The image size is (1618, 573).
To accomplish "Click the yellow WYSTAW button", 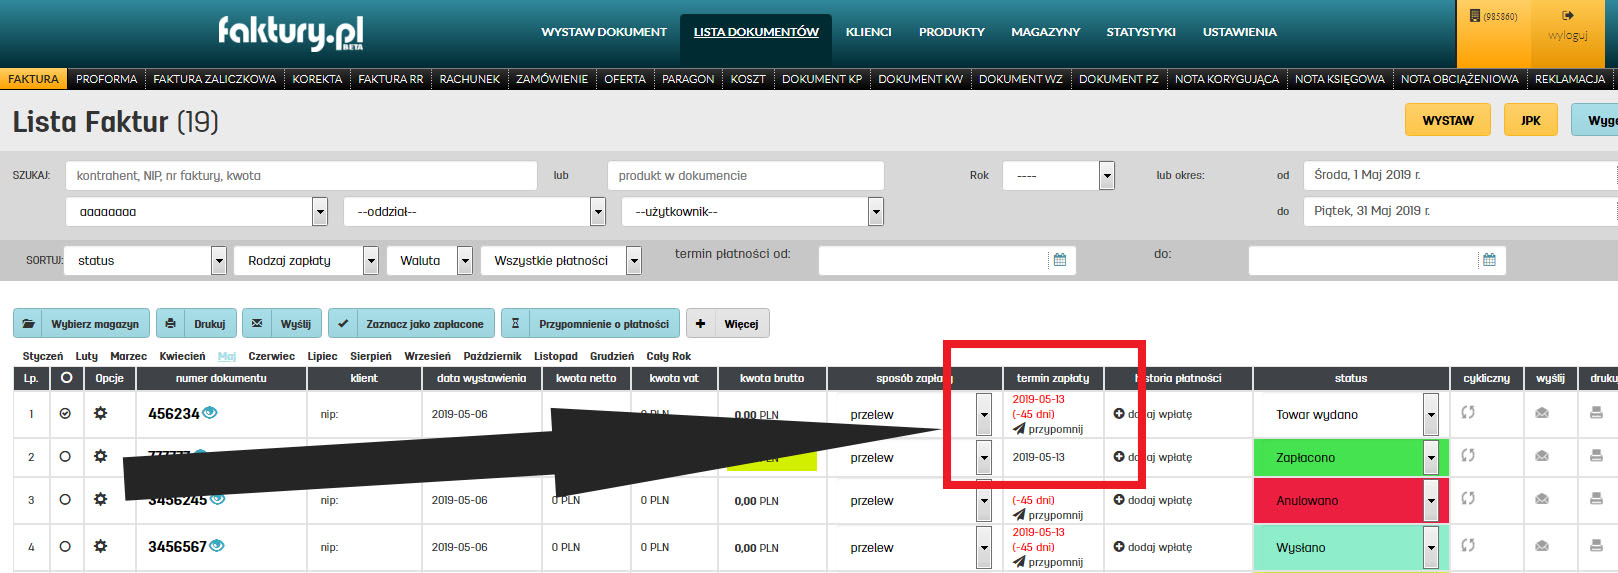I will click(x=1447, y=120).
